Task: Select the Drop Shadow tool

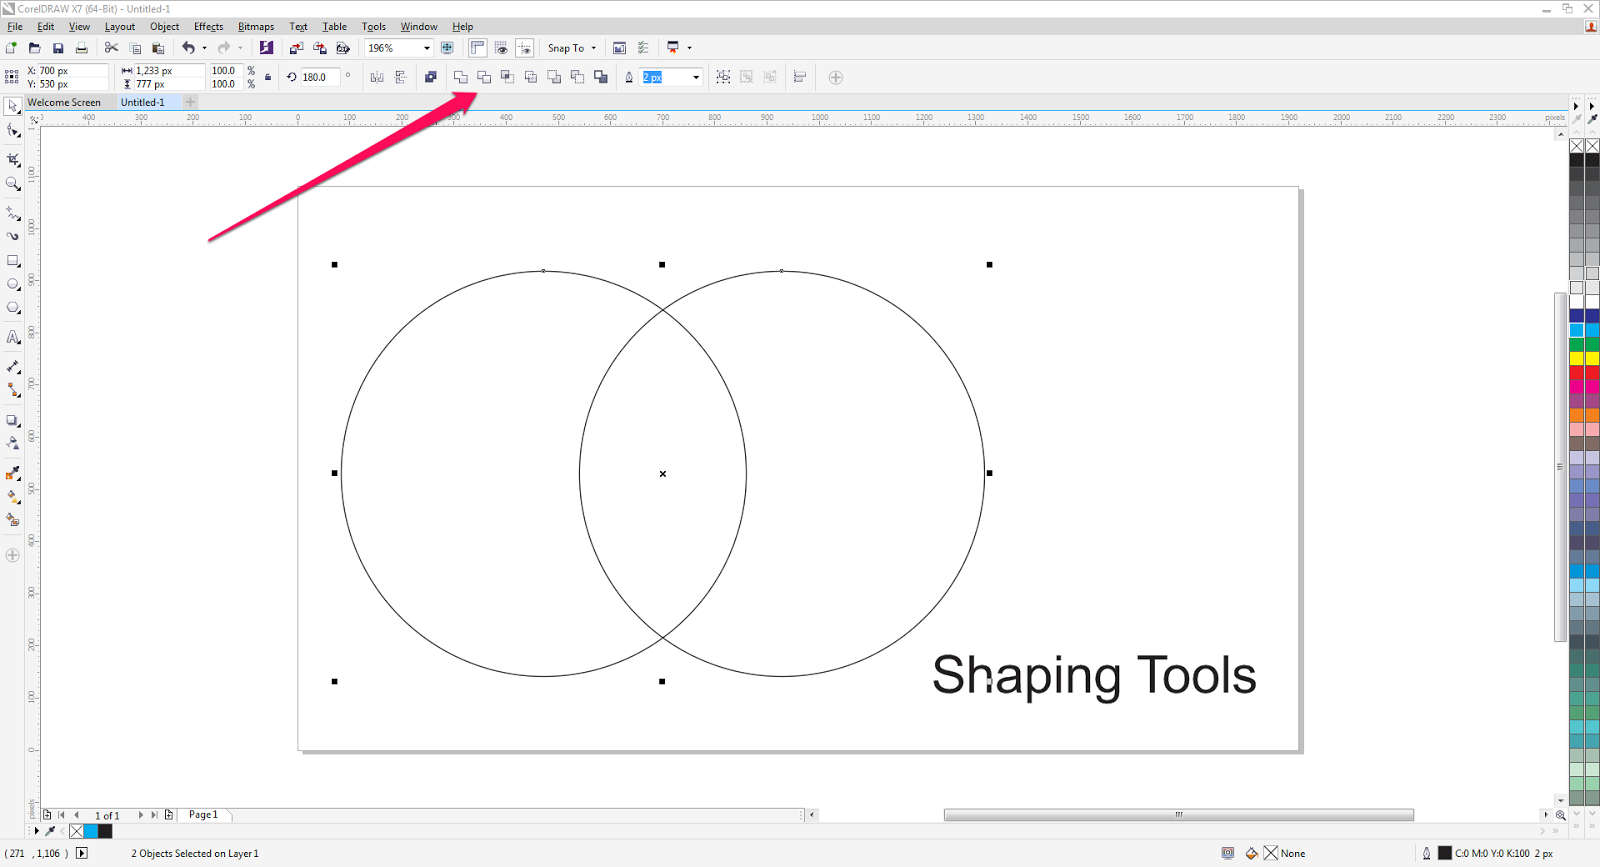Action: pyautogui.click(x=13, y=421)
